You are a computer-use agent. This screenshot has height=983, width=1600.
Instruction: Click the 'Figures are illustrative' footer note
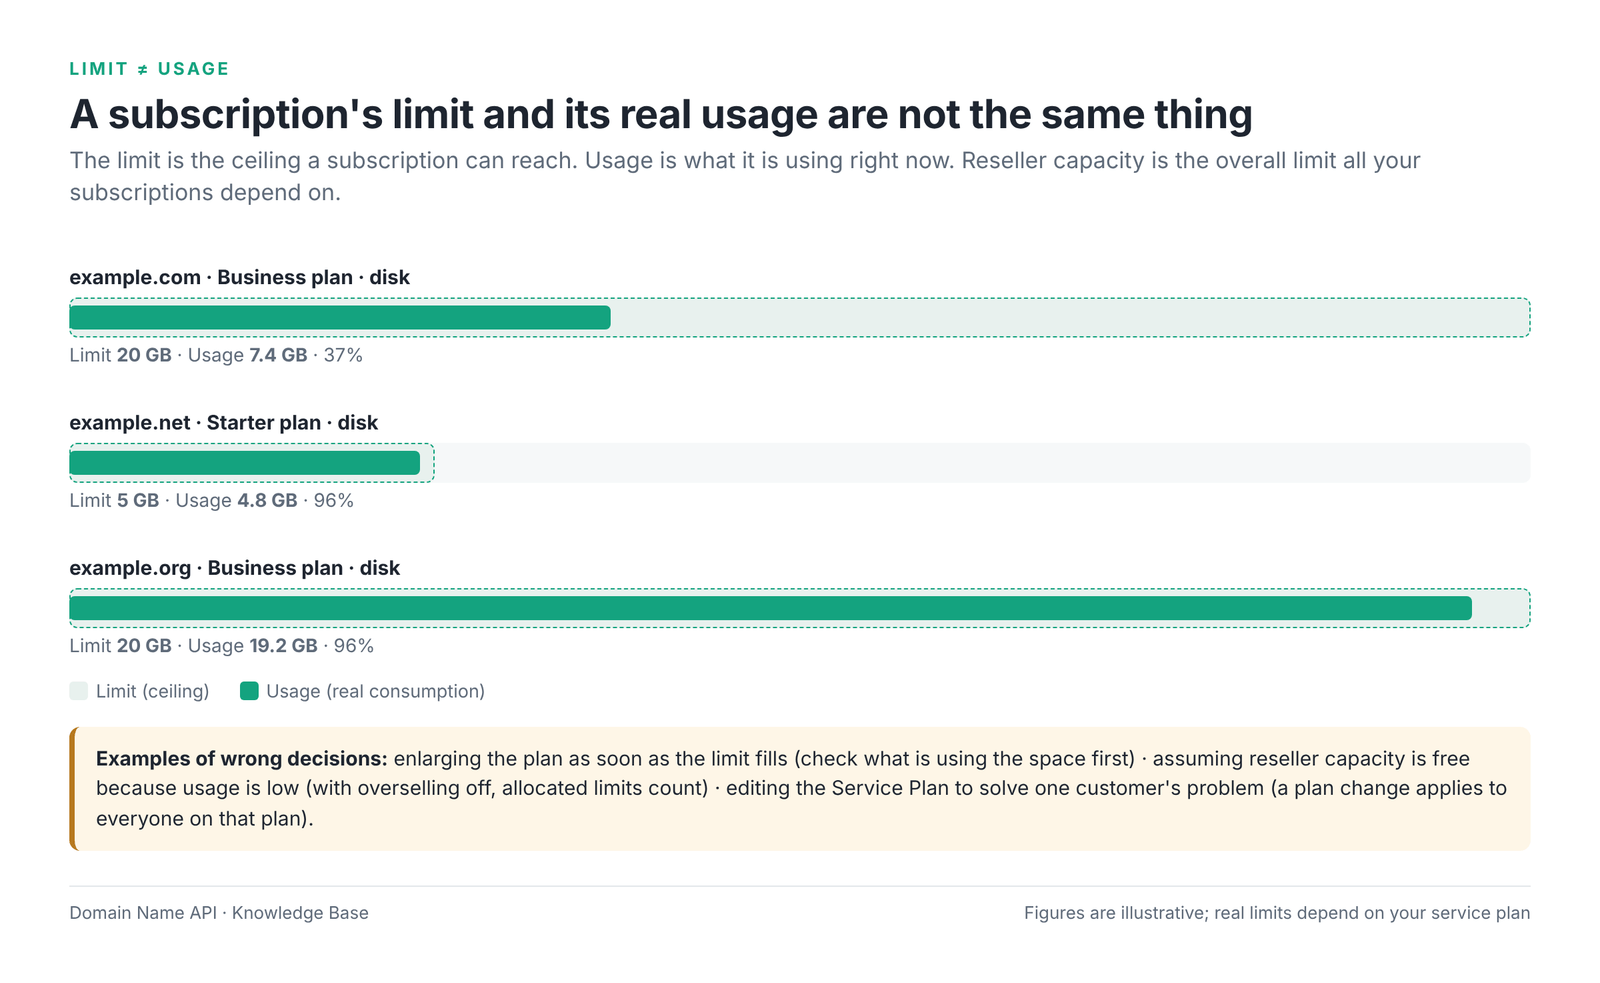(1277, 913)
